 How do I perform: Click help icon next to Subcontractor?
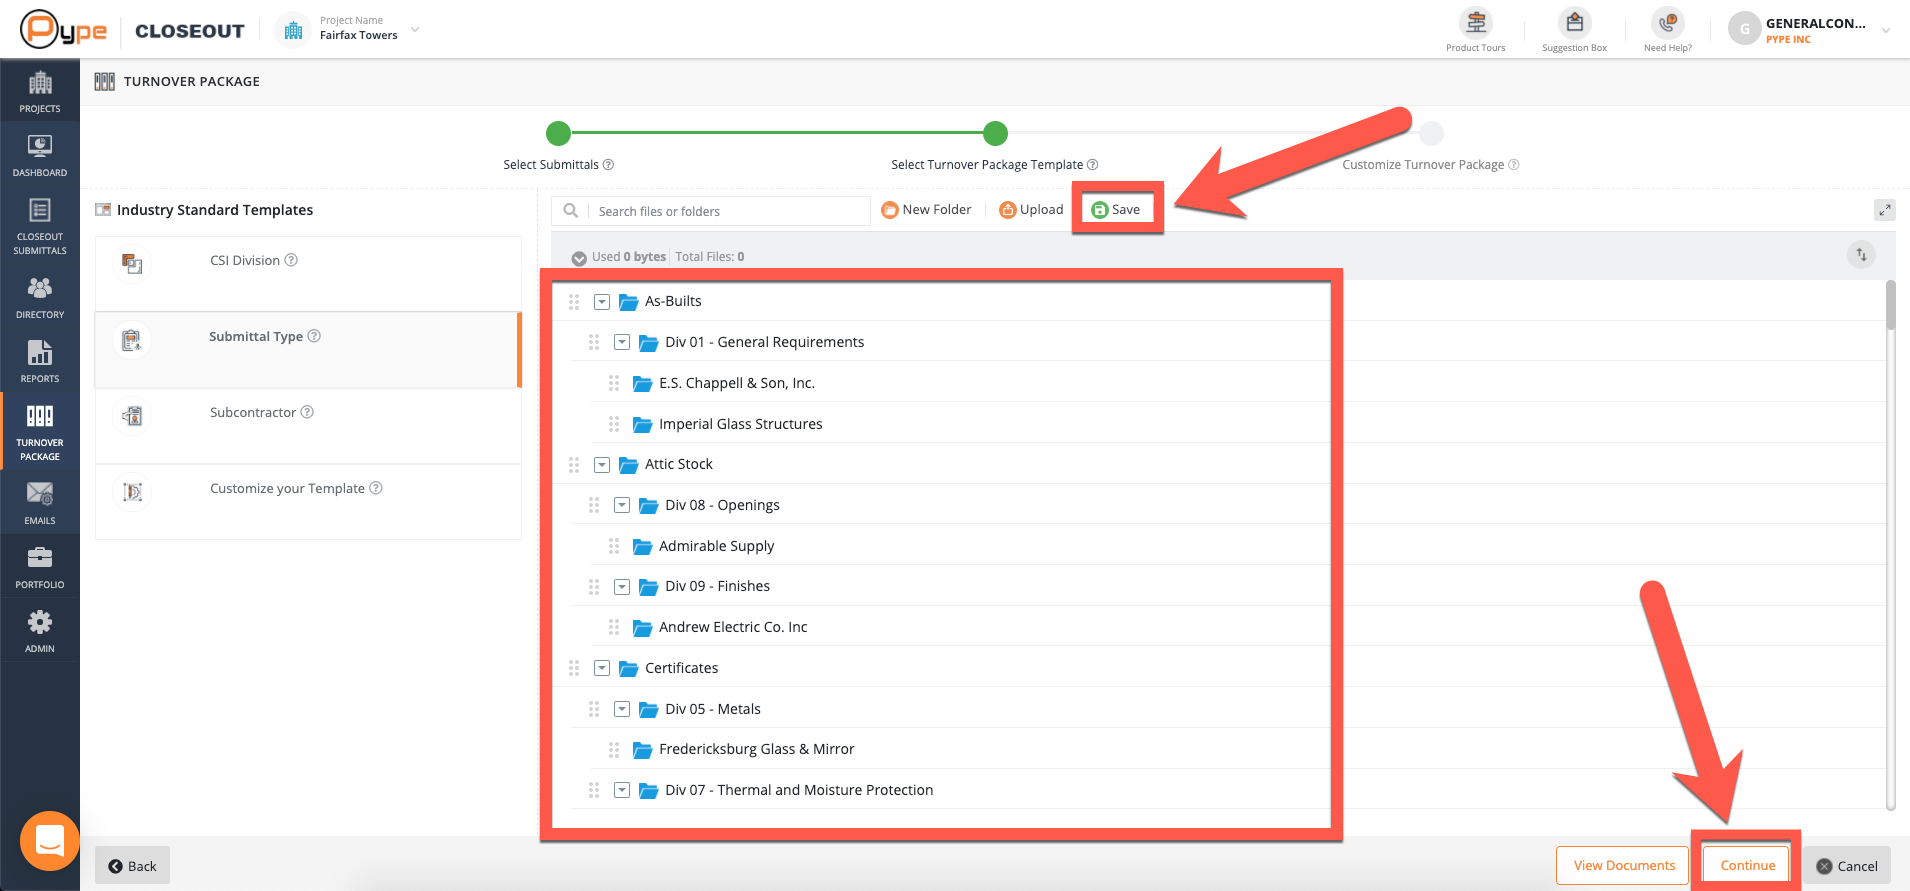point(307,412)
